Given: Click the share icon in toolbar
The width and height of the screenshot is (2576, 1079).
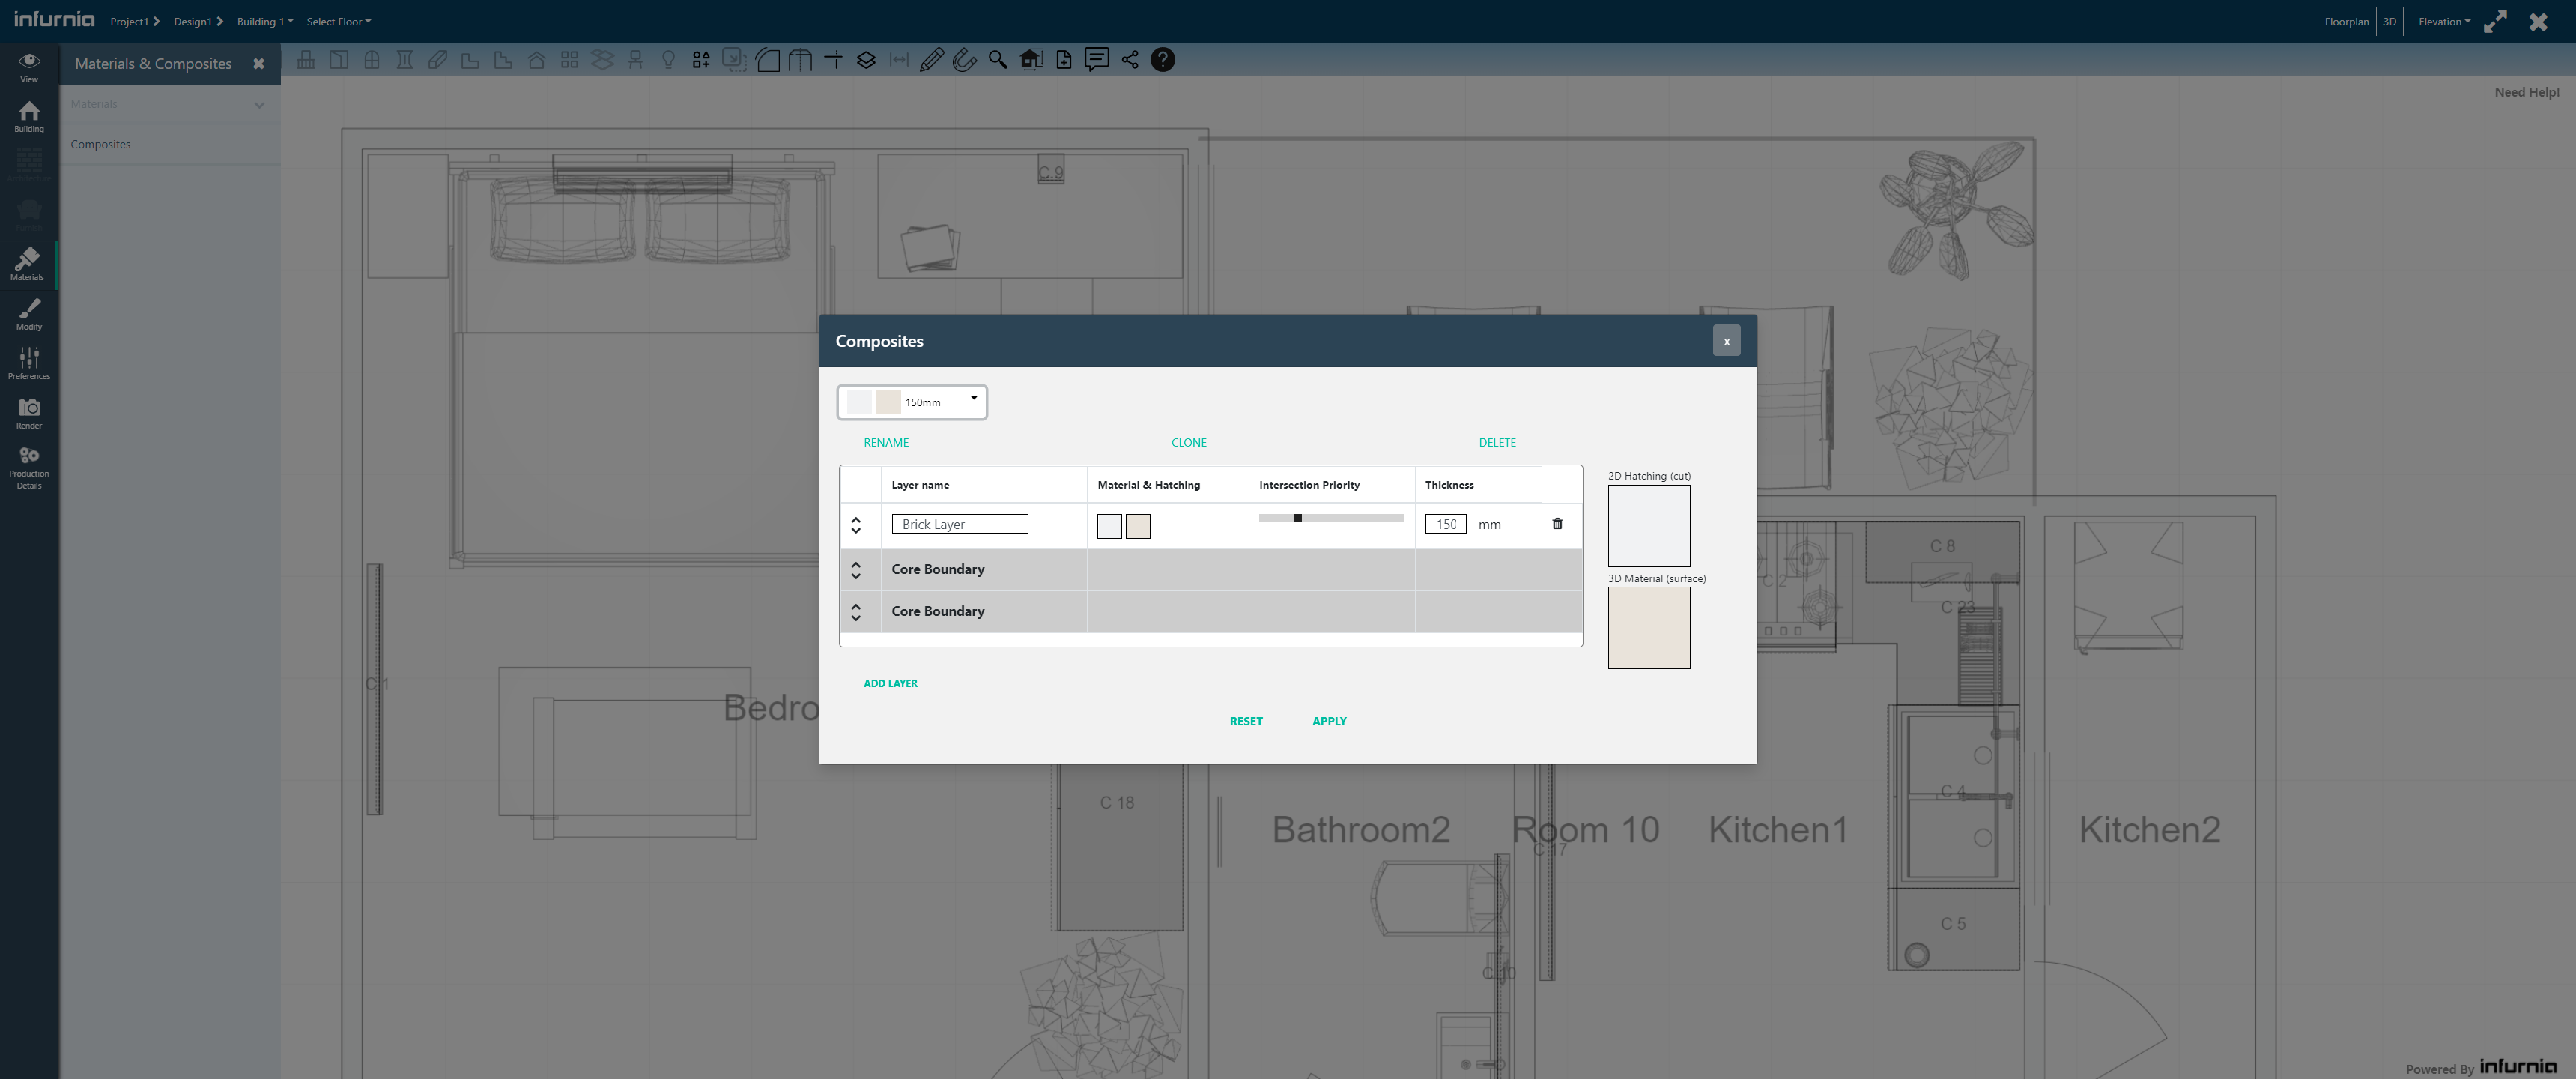Looking at the screenshot, I should click(1130, 60).
